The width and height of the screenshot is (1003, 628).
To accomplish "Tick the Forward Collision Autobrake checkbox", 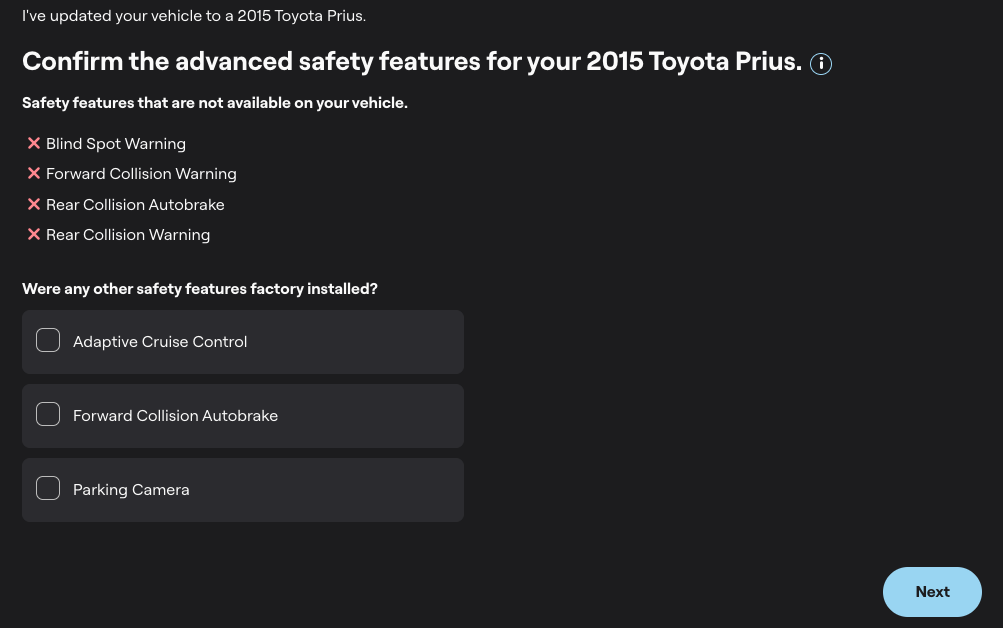I will tap(48, 415).
